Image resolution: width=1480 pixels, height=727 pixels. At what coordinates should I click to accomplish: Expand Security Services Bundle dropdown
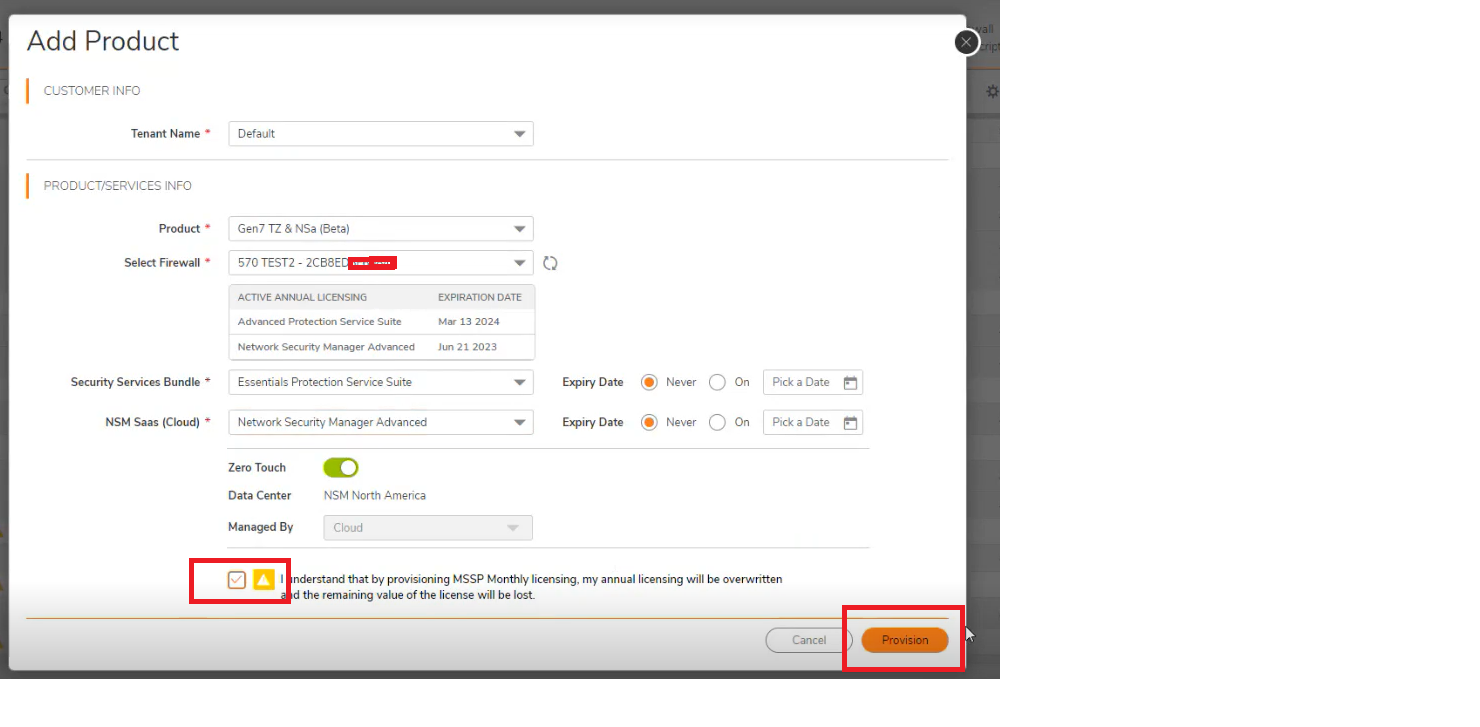(381, 382)
